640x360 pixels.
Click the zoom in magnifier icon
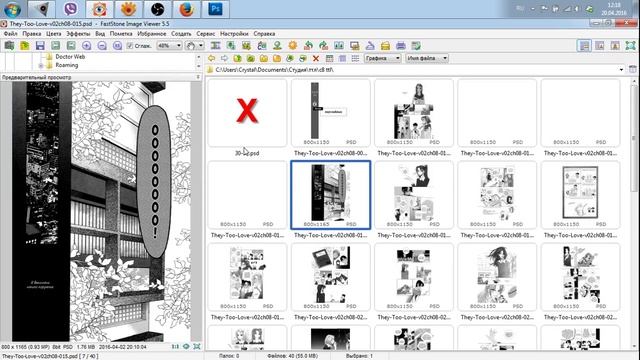87,46
